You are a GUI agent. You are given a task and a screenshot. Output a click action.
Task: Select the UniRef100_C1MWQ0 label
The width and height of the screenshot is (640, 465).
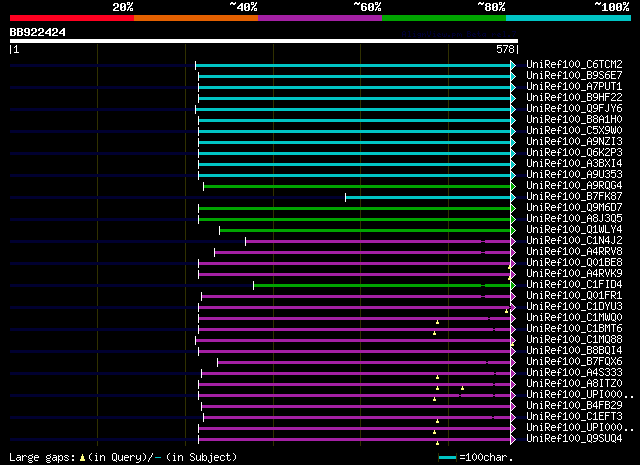pyautogui.click(x=574, y=318)
